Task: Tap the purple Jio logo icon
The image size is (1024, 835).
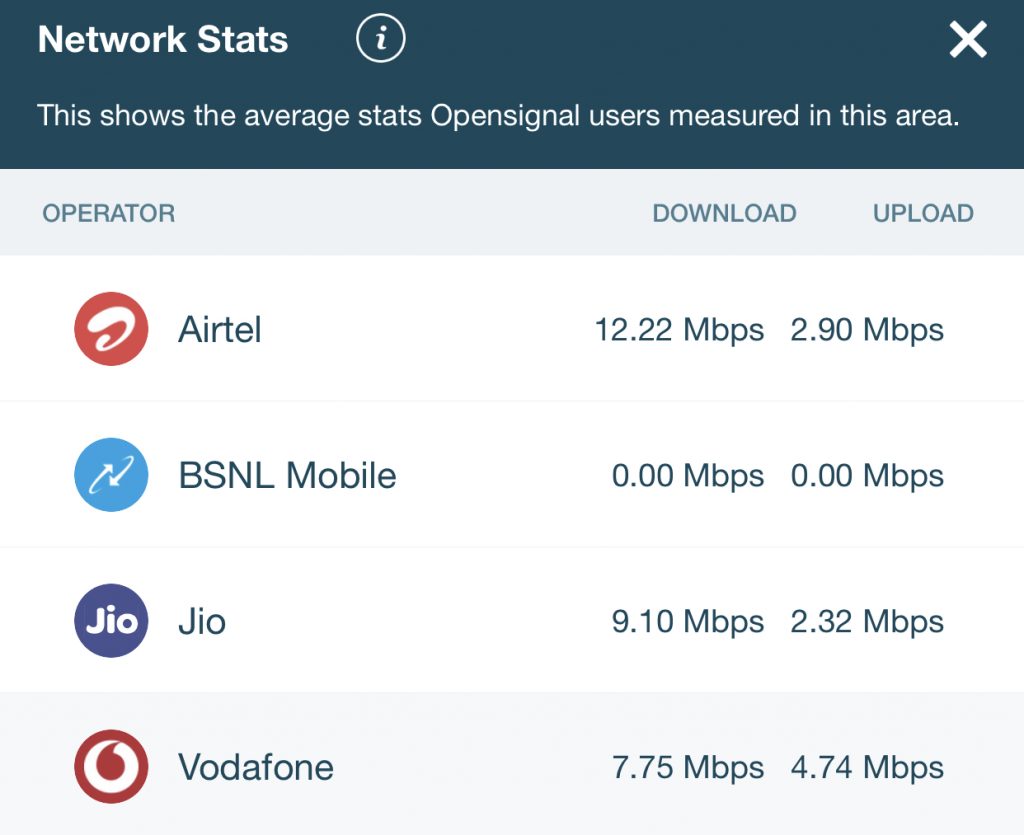Action: pos(111,620)
